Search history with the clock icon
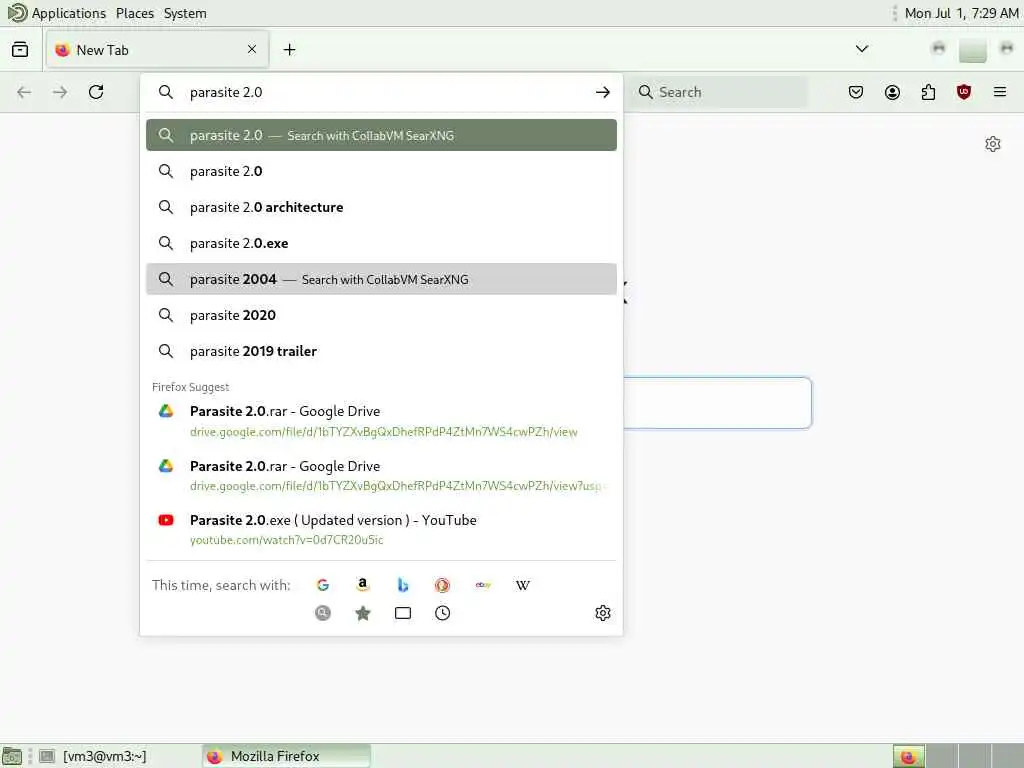 coord(442,613)
